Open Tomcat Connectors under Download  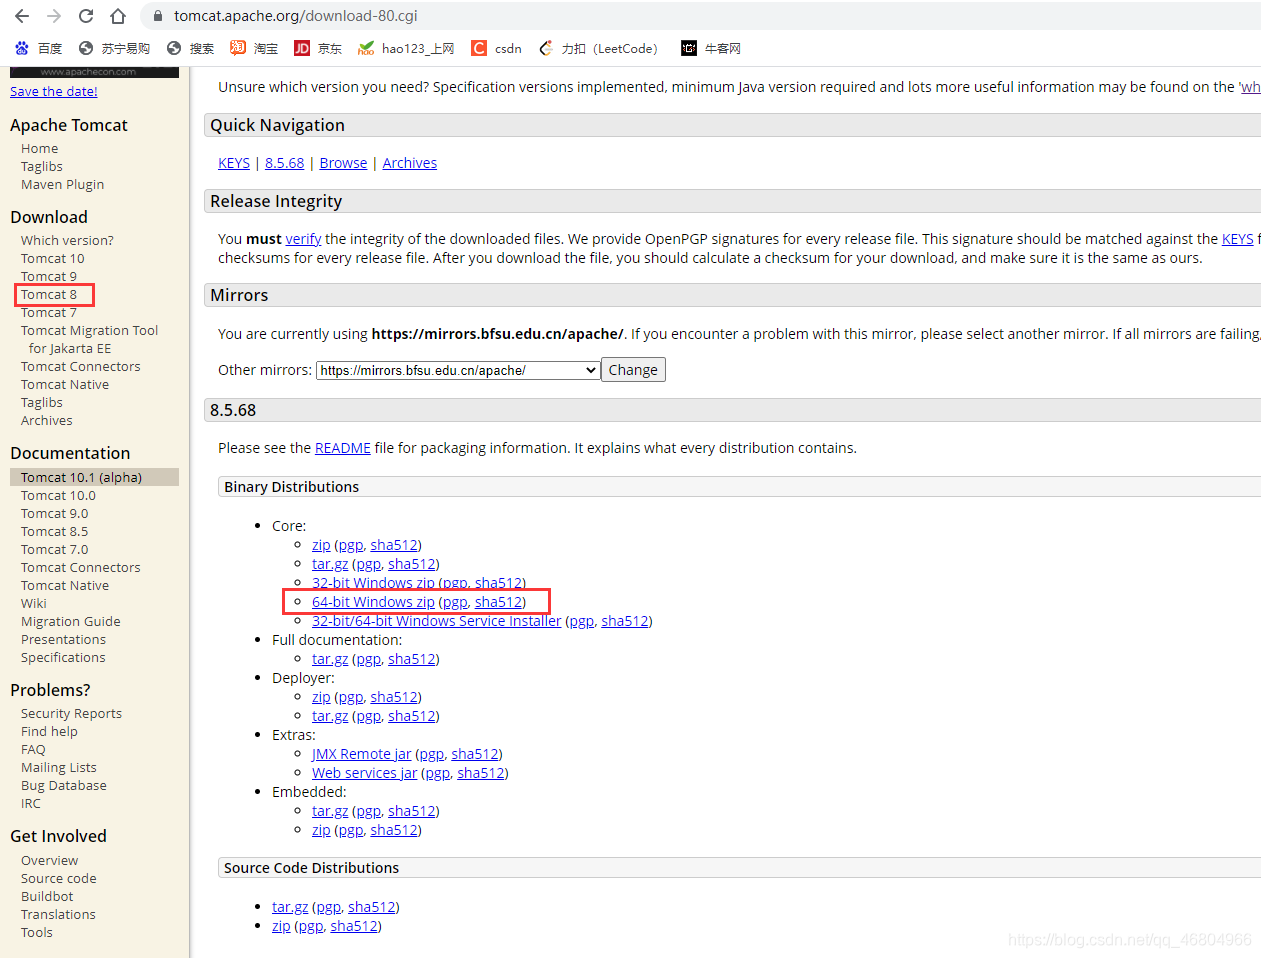(x=80, y=366)
